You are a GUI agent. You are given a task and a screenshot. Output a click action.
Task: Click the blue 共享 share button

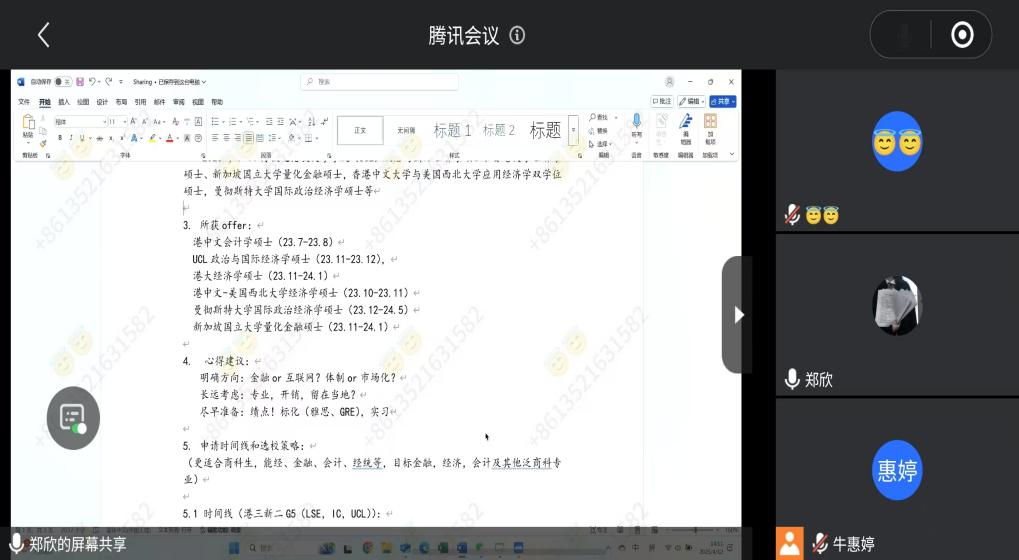[x=724, y=102]
